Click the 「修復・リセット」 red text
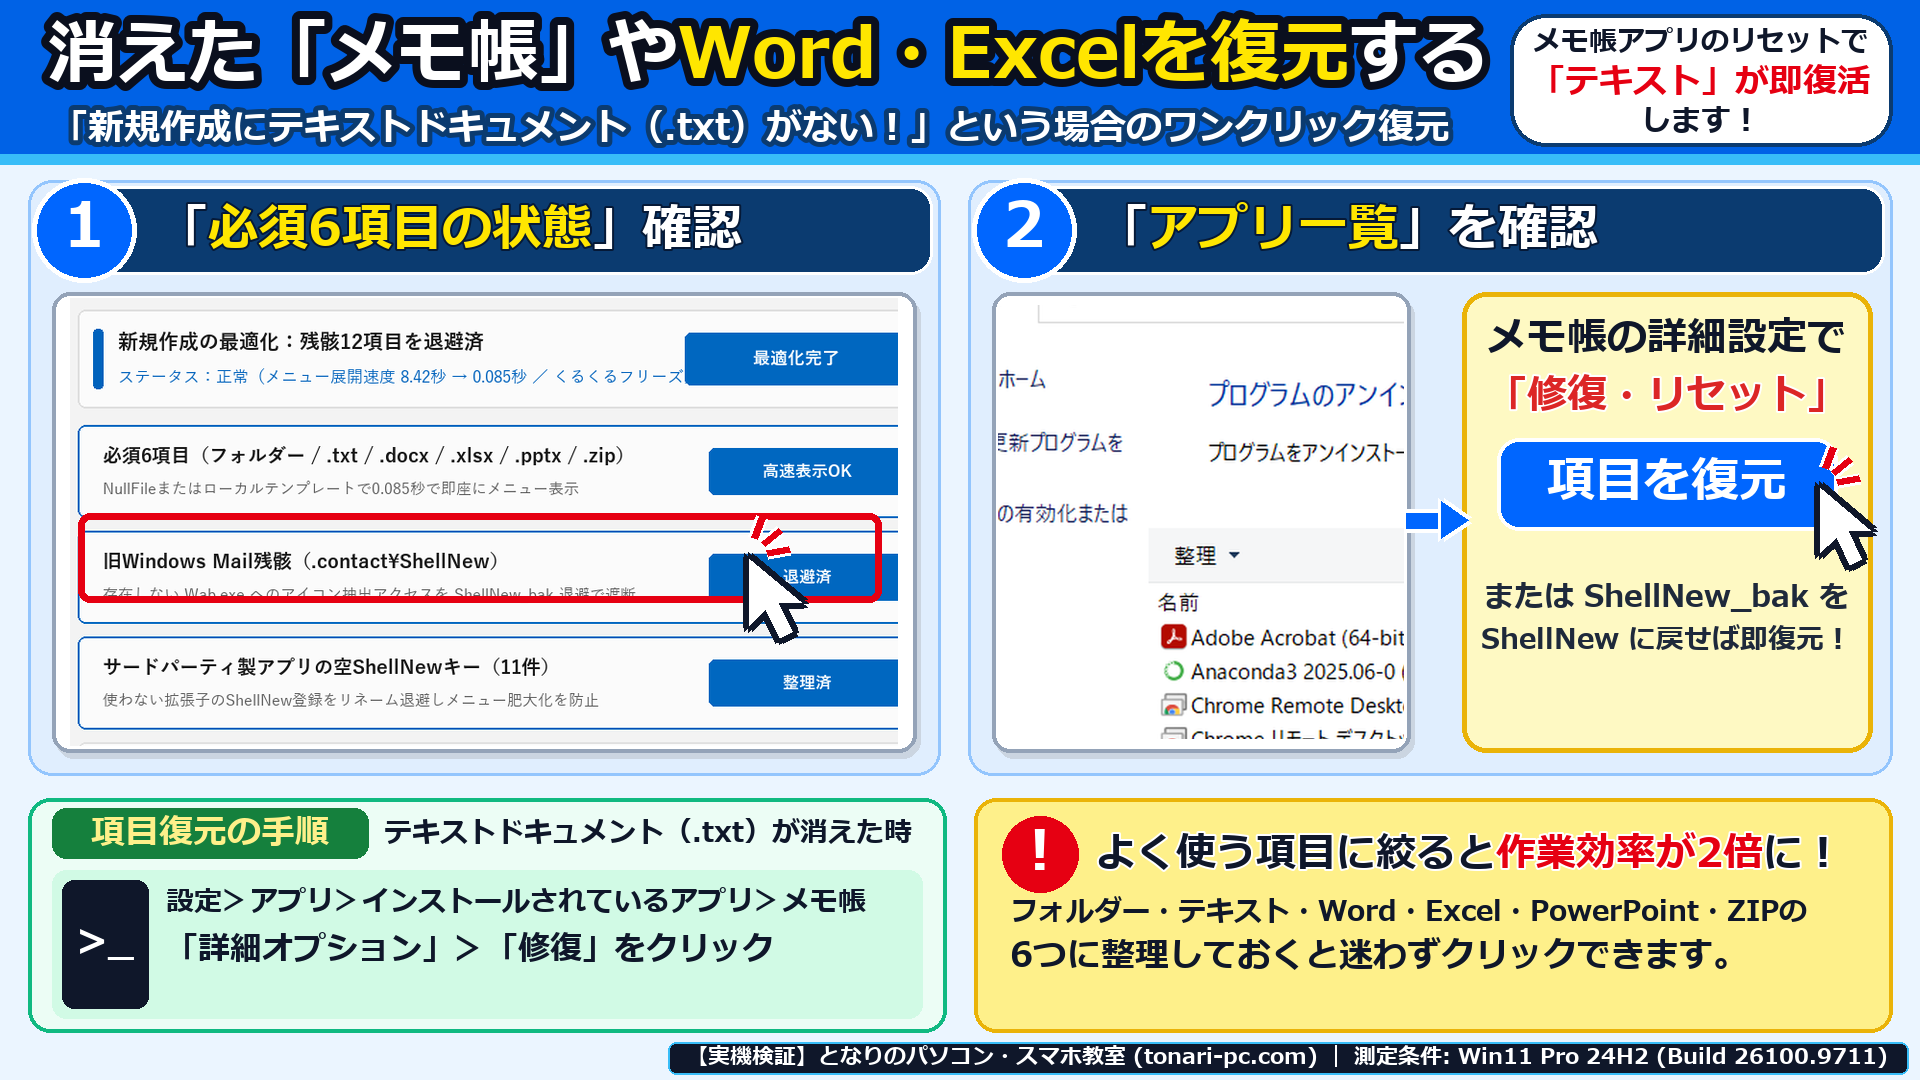 click(1665, 393)
